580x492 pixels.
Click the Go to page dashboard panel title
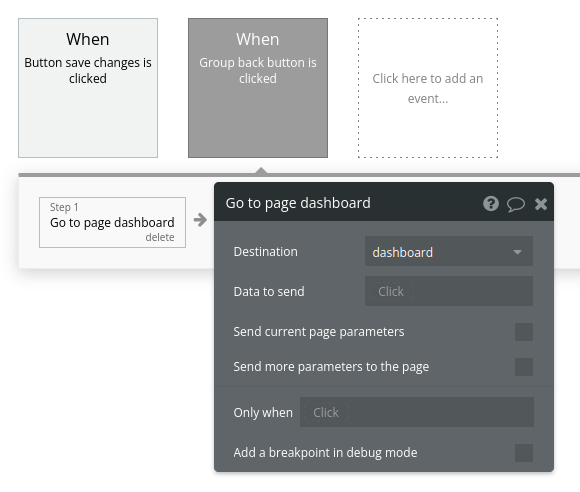(298, 203)
